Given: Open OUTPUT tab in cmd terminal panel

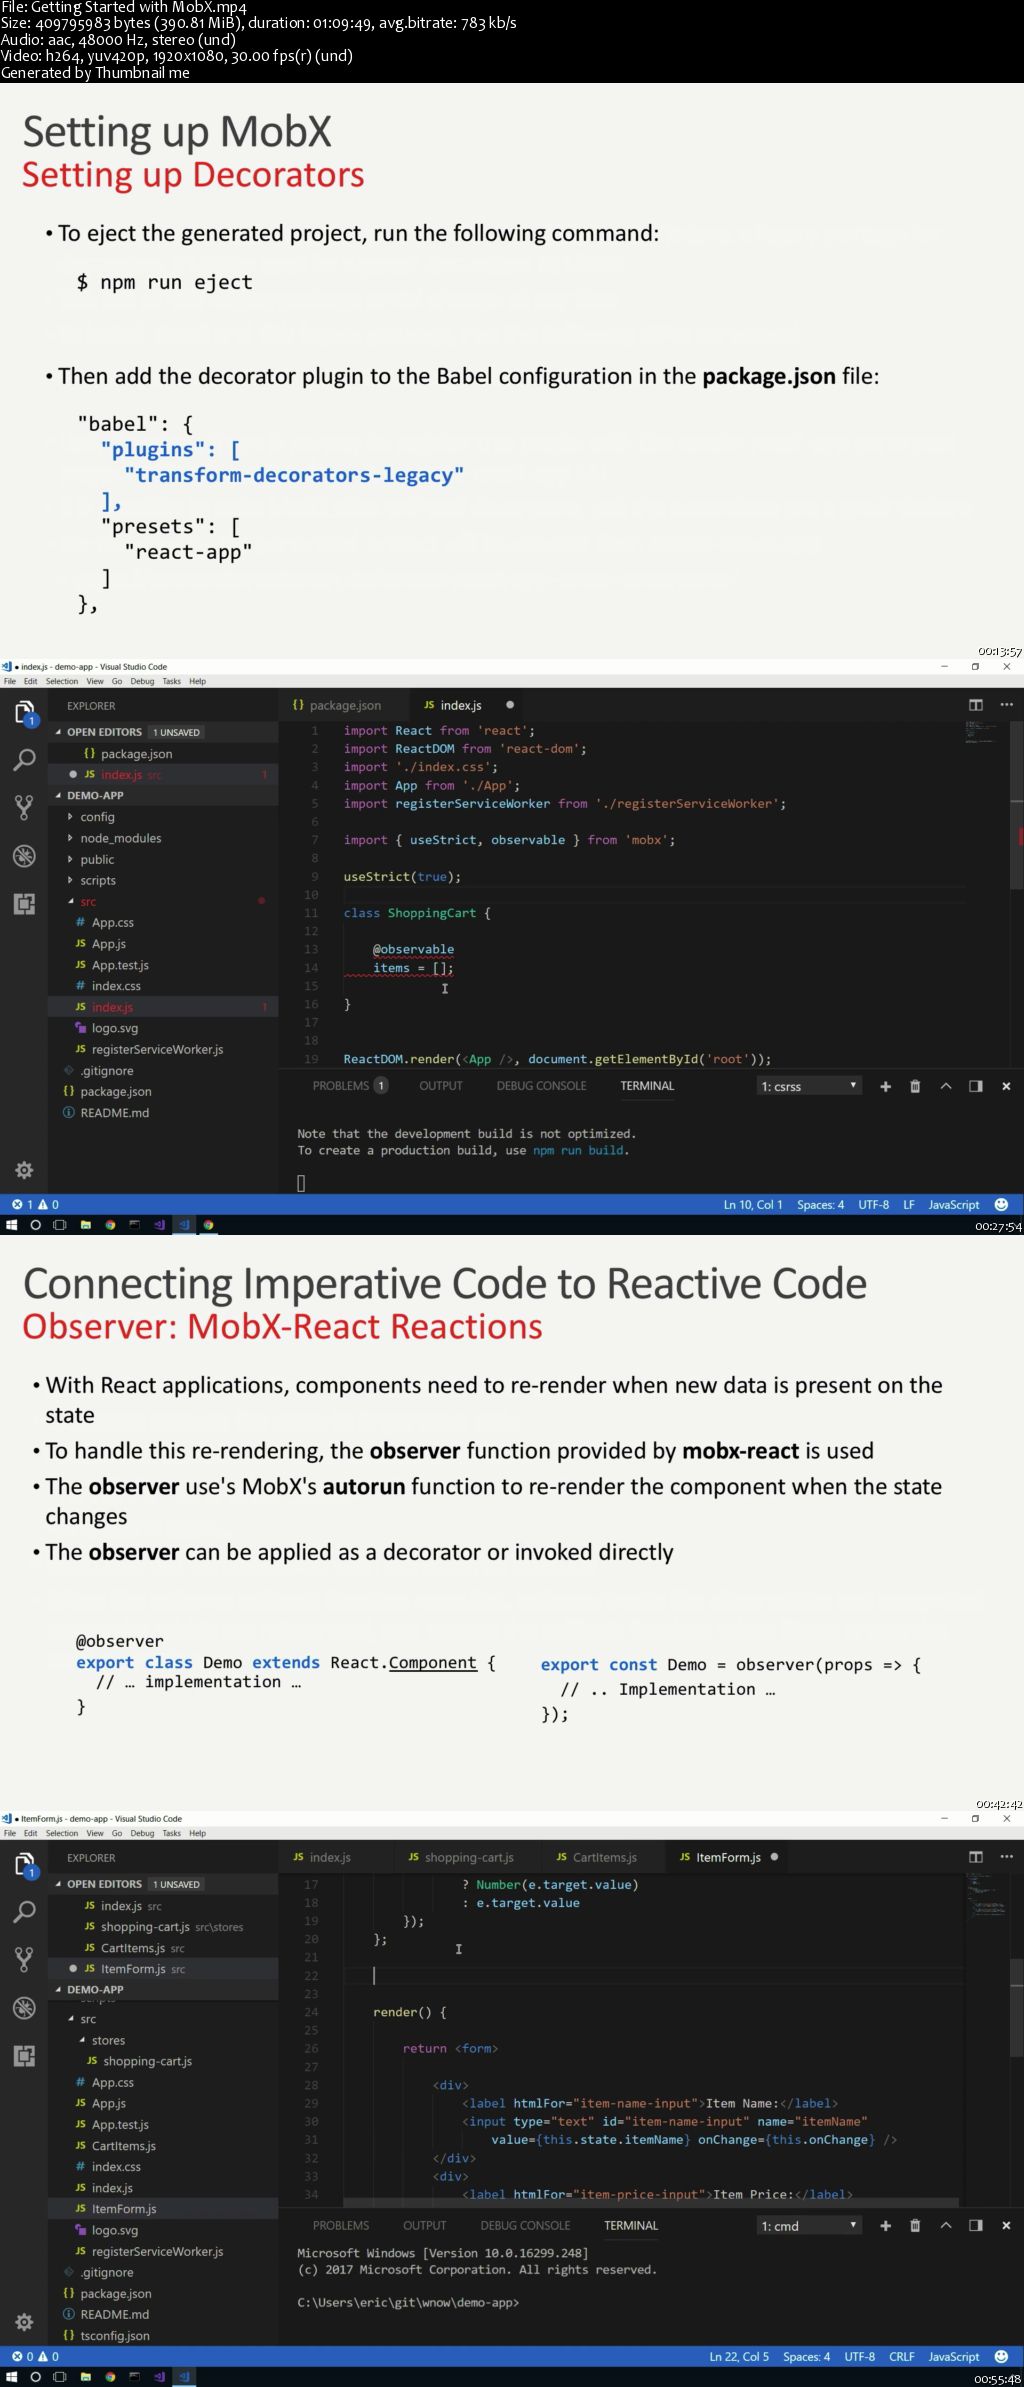Looking at the screenshot, I should coord(425,2226).
